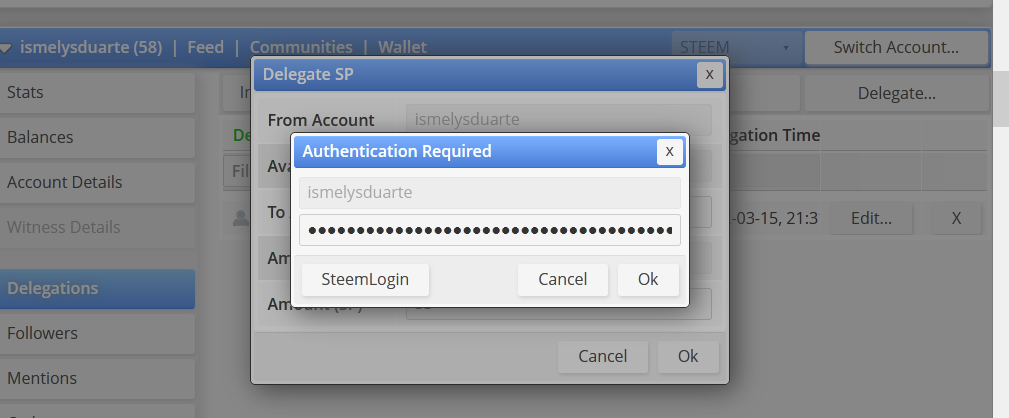
Task: Go to Followers section
Action: [97, 334]
